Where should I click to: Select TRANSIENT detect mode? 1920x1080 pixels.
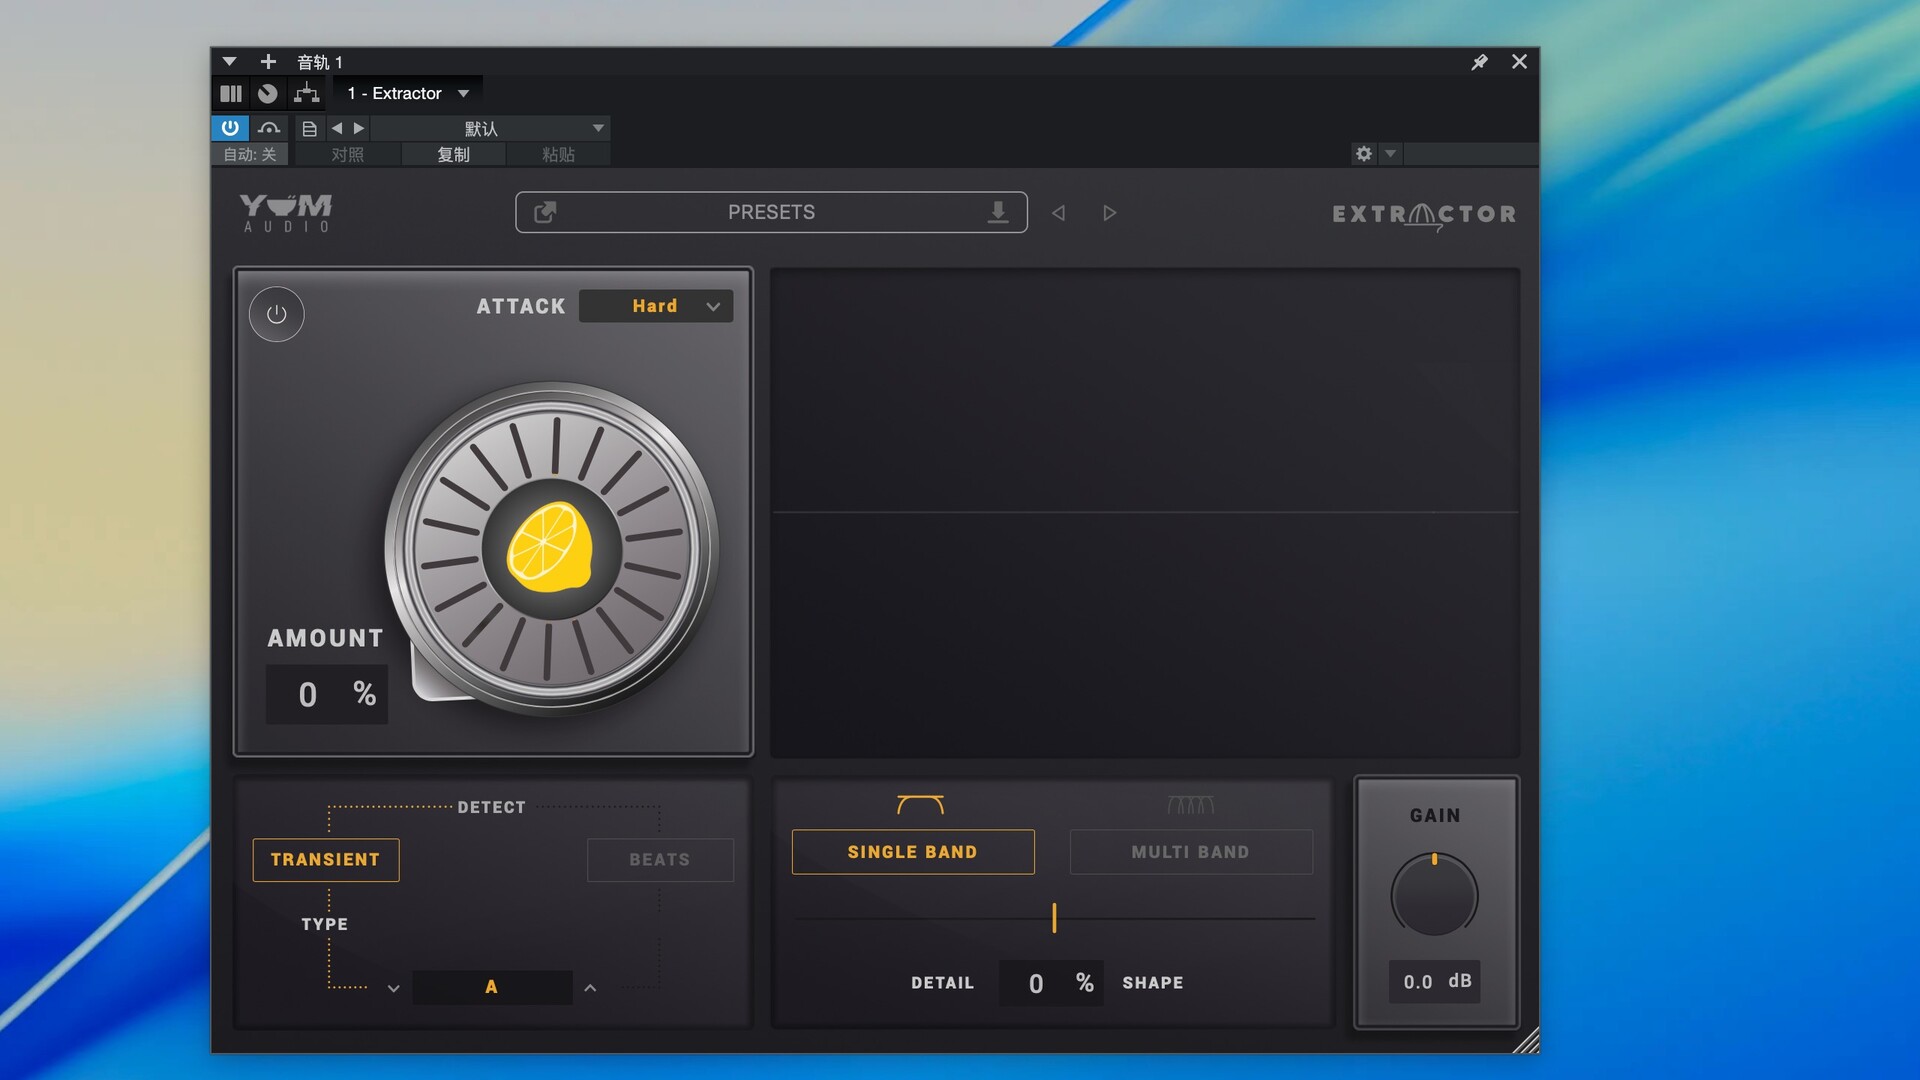[x=326, y=860]
